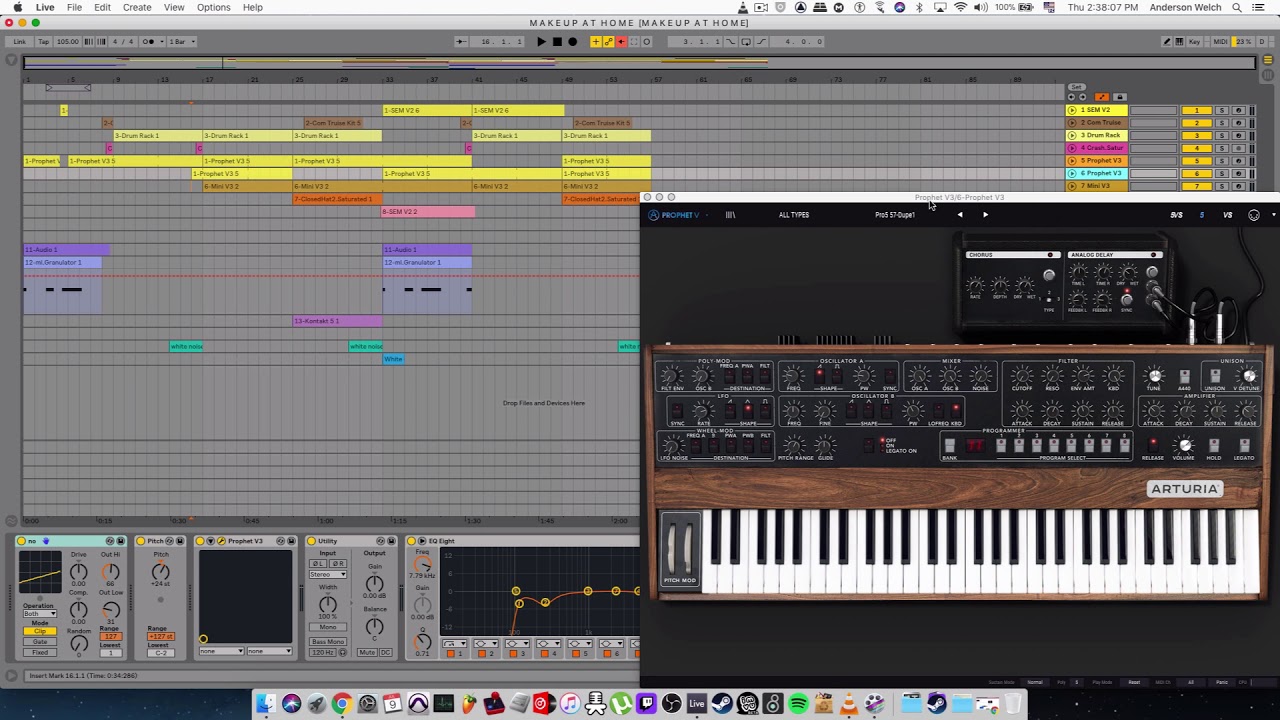Switch Prophet to VS mode

pos(1228,214)
